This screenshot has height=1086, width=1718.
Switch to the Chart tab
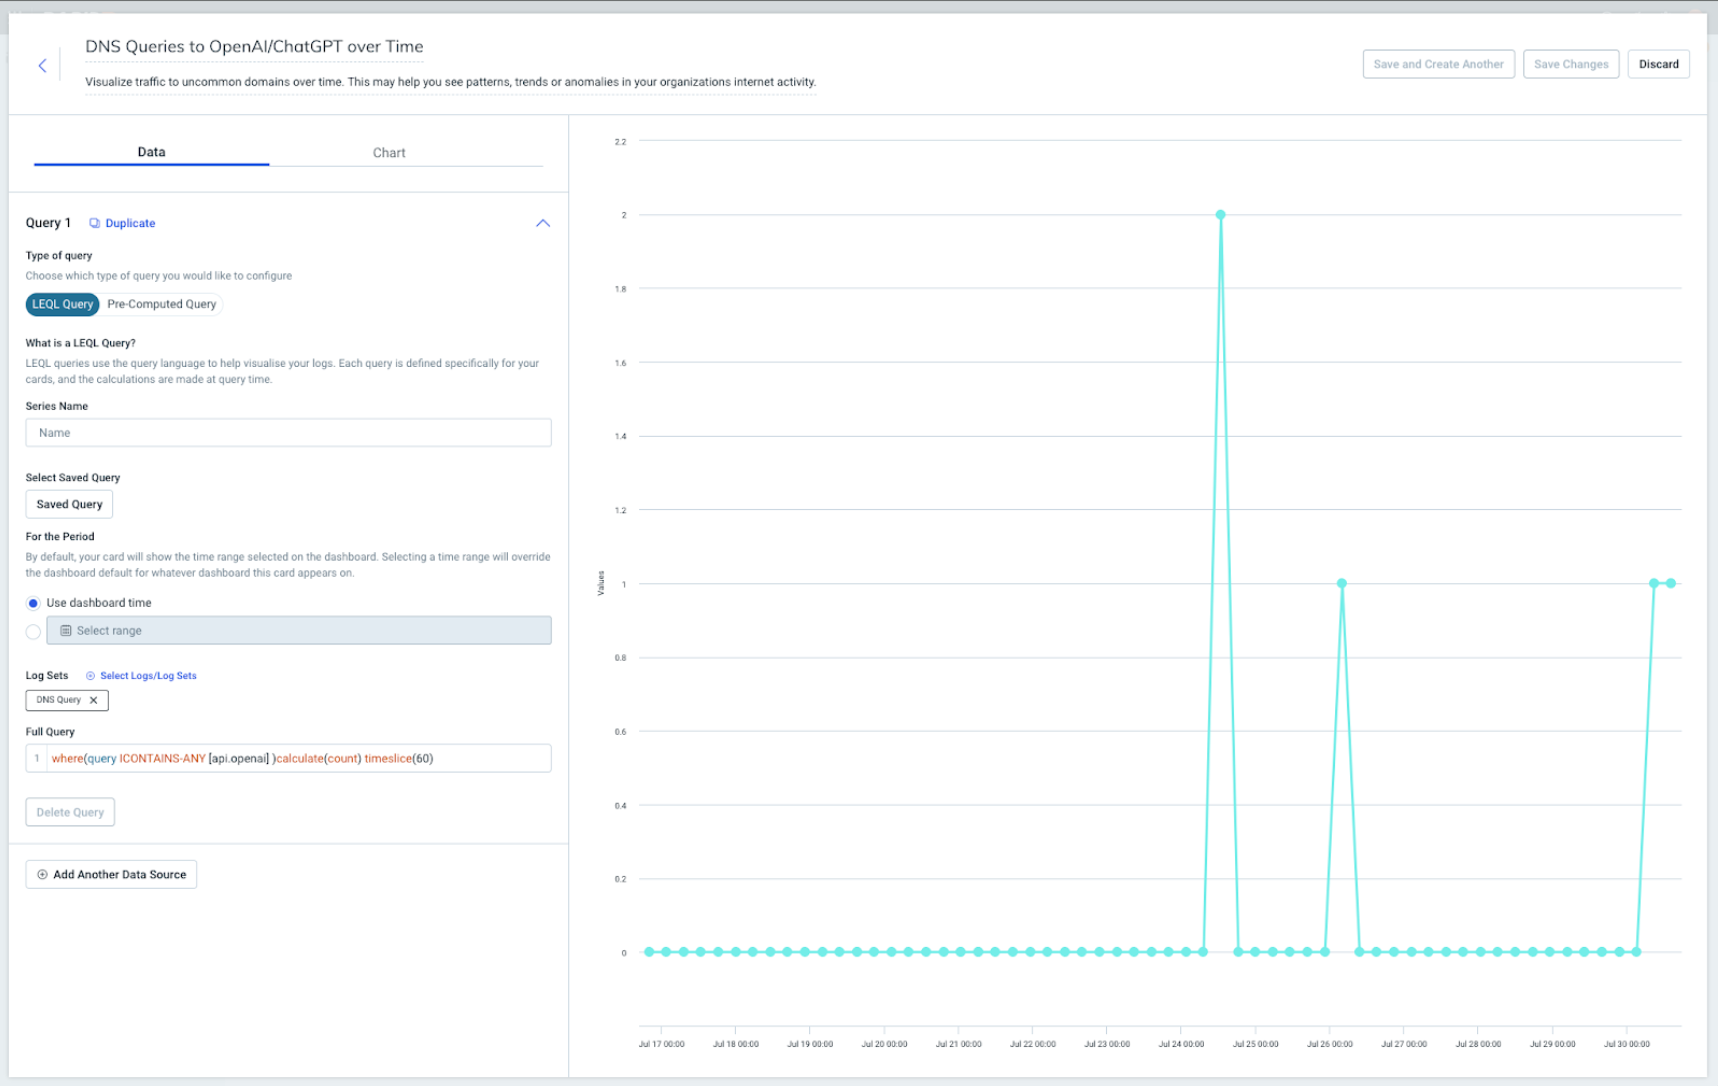click(389, 153)
